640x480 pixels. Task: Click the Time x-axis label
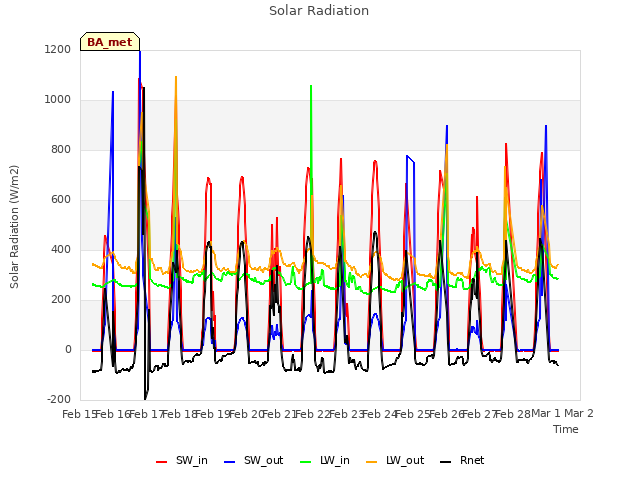[x=566, y=429]
